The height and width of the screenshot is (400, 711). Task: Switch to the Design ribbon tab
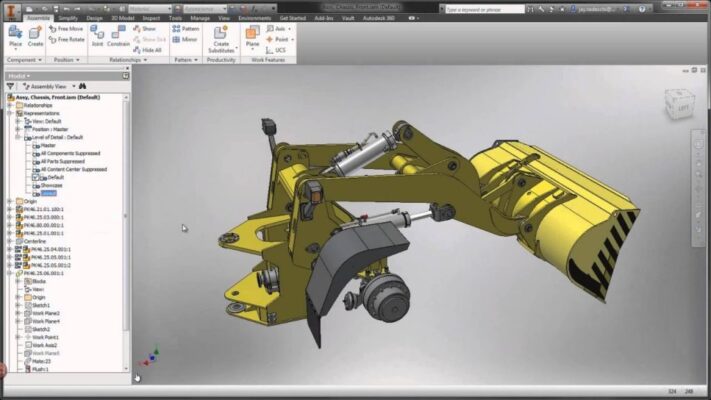(x=94, y=18)
